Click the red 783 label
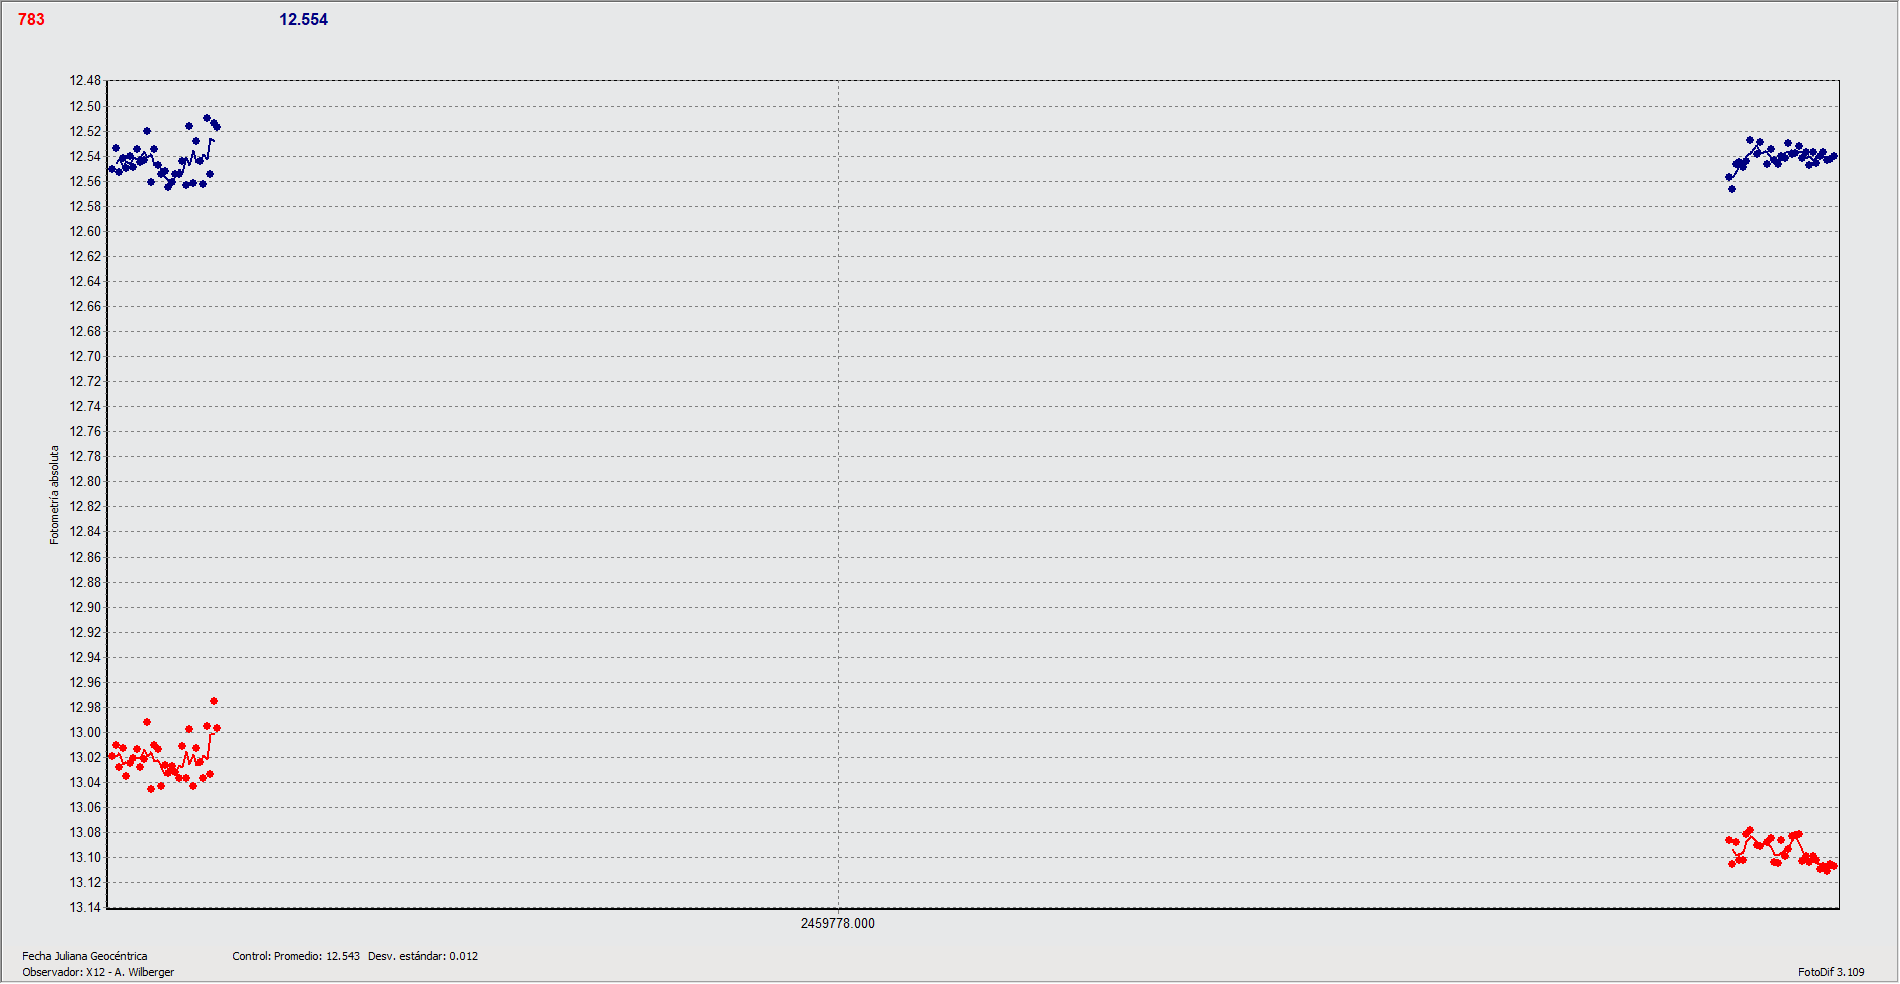This screenshot has width=1900, height=984. (31, 20)
